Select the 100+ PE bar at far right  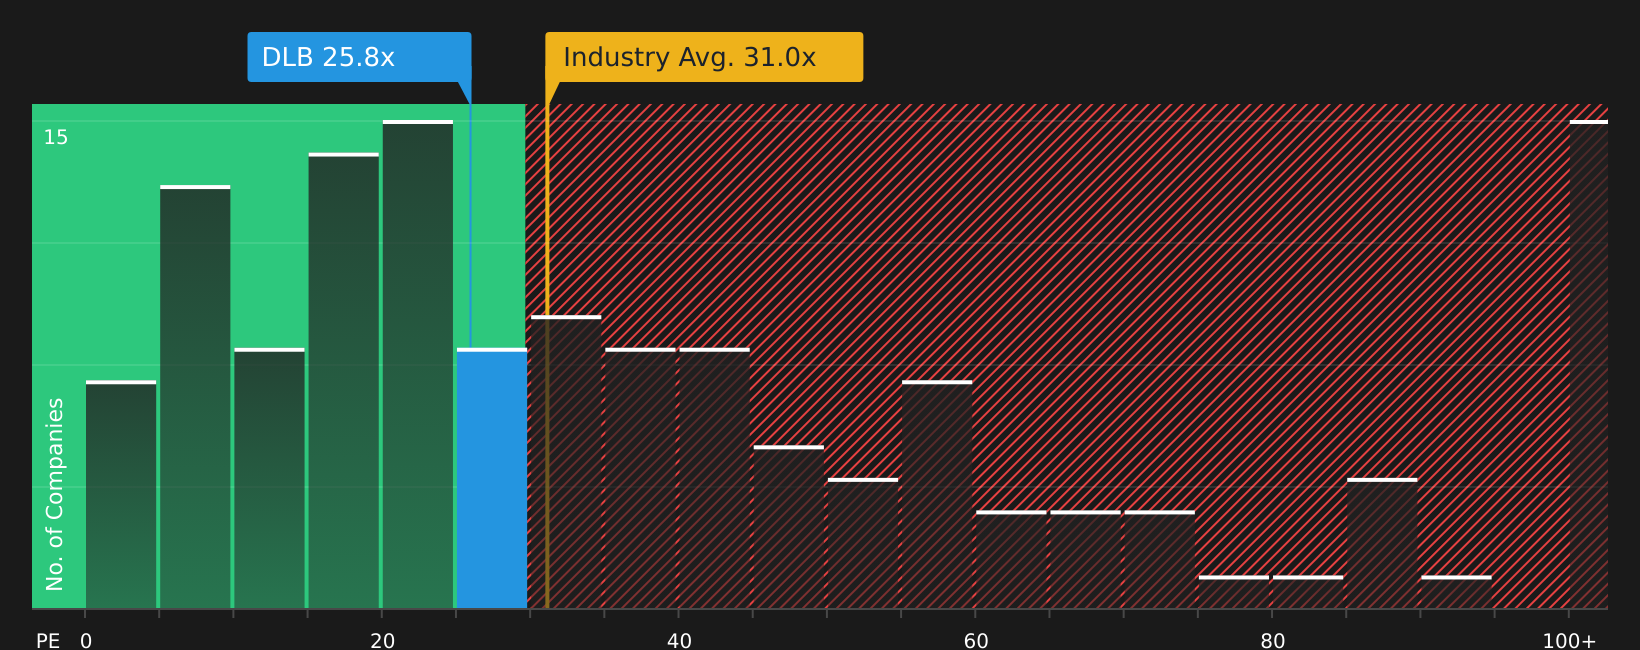pos(1589,364)
